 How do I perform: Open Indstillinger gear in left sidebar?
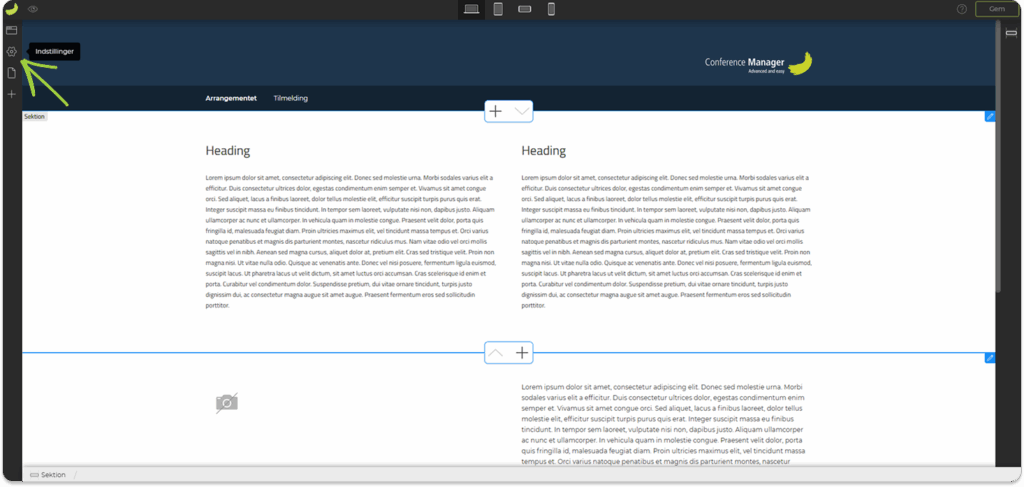[x=11, y=51]
